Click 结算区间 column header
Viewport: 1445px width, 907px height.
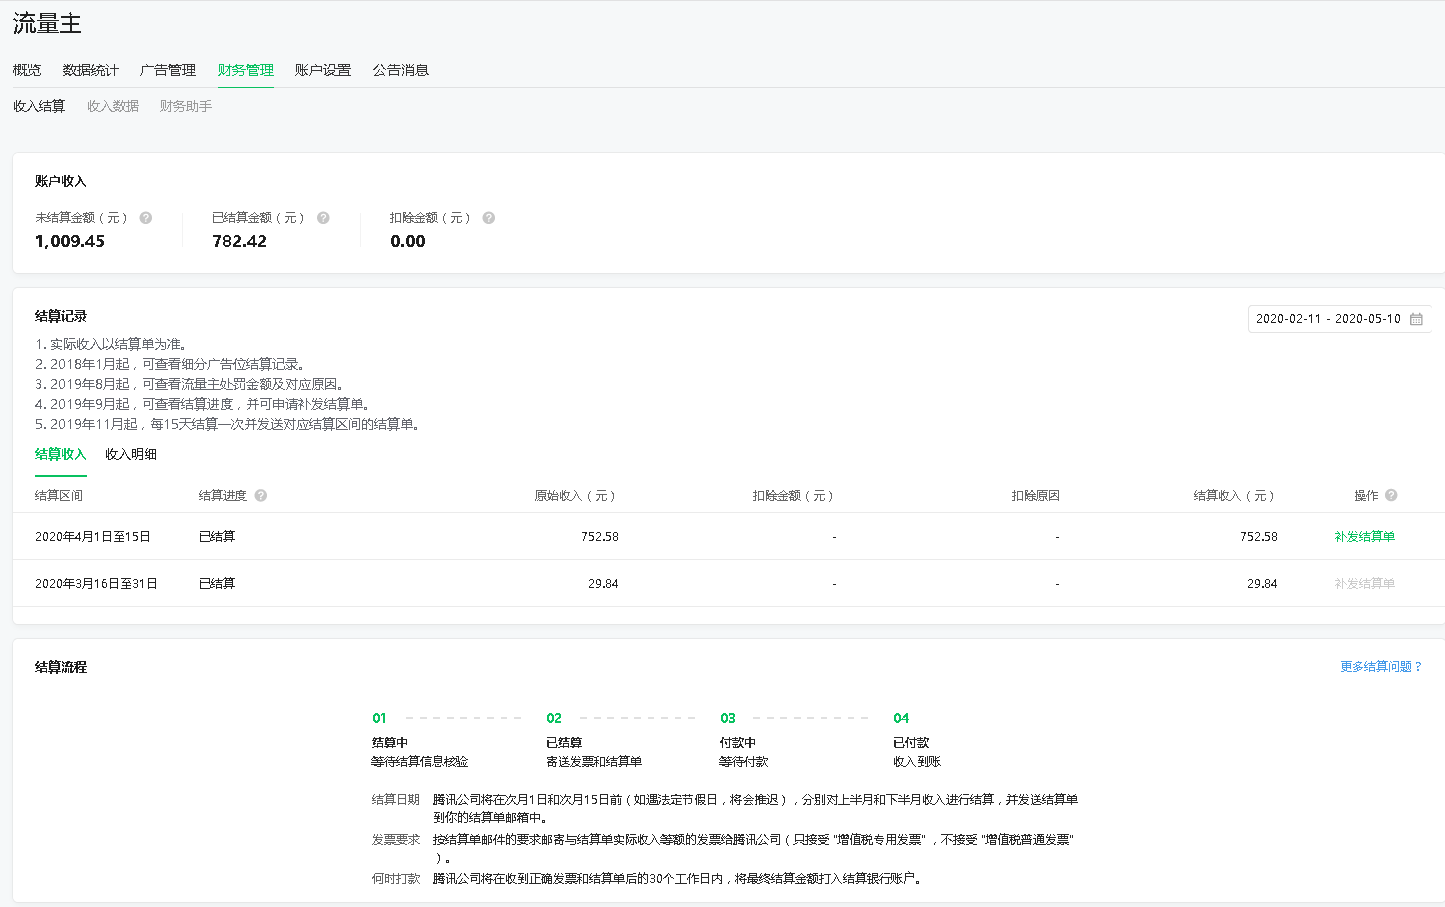pos(59,496)
